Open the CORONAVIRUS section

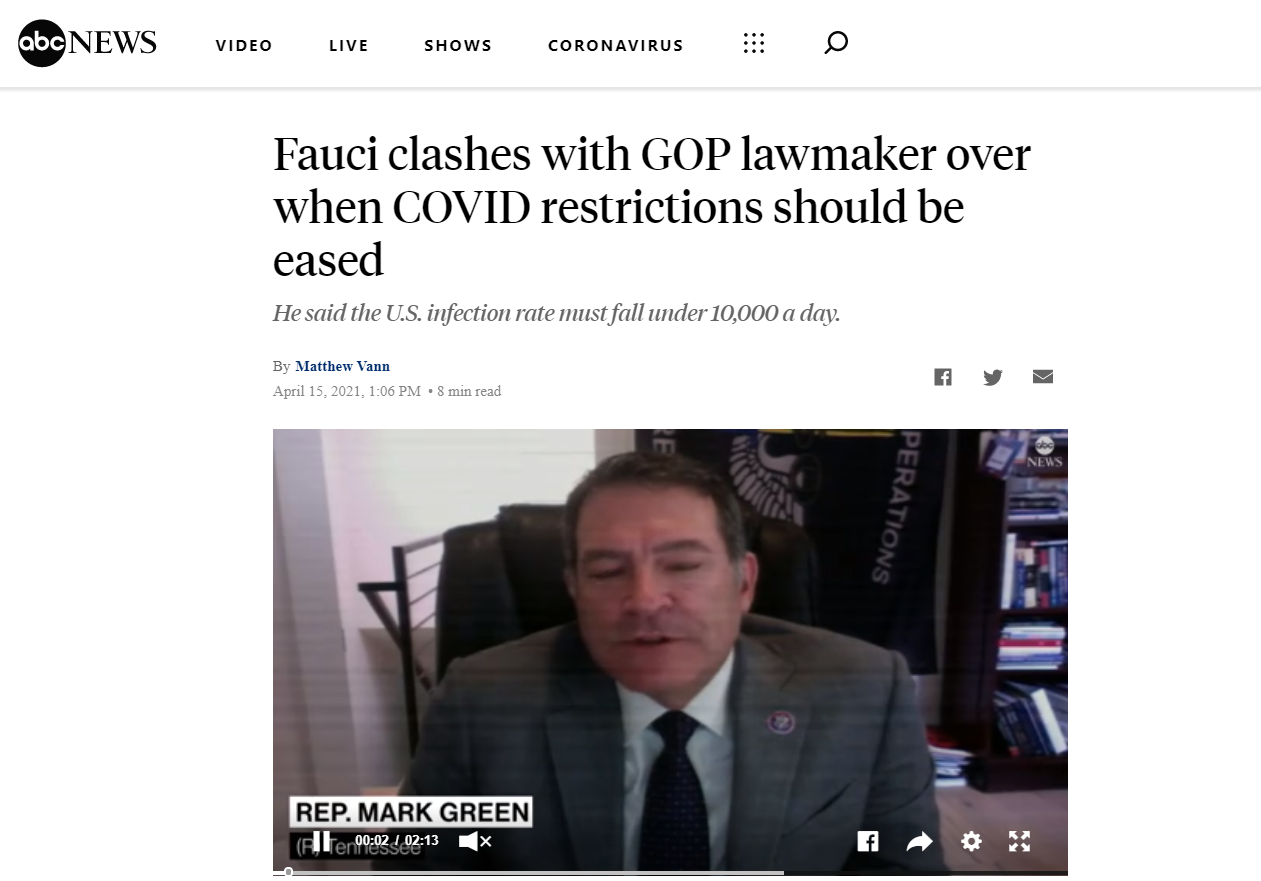616,45
